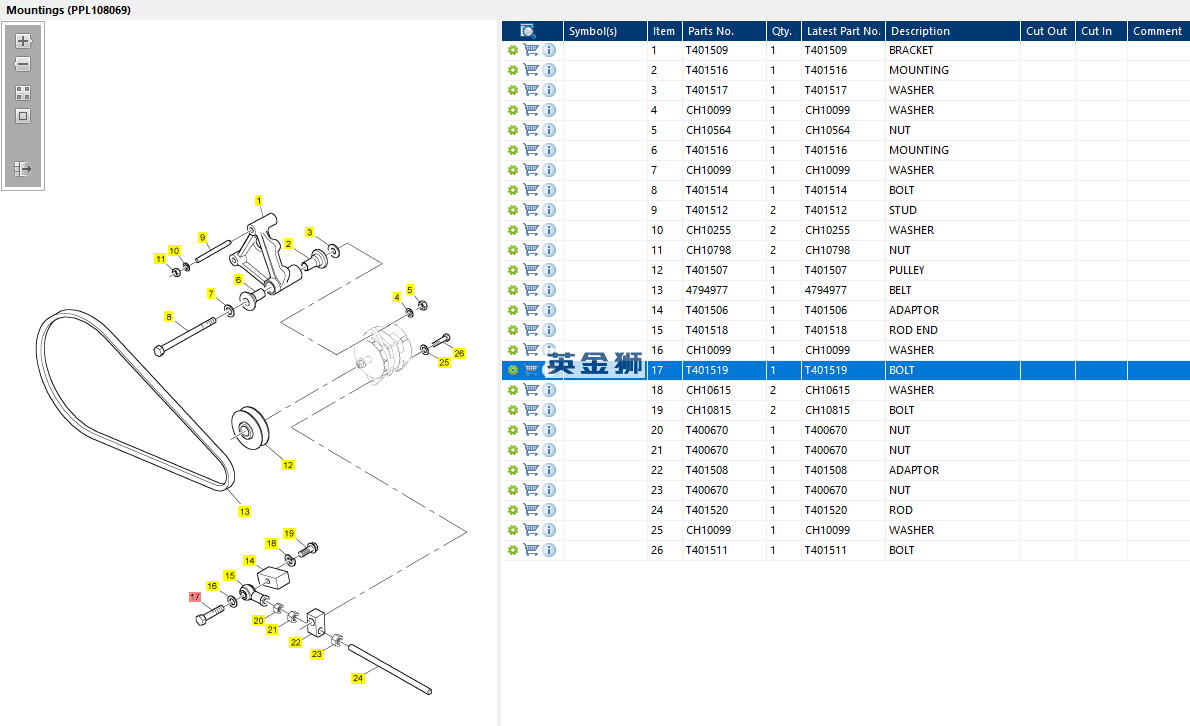Screen dimensions: 1190x726
Task: Open the search icon in the table header
Action: point(527,31)
